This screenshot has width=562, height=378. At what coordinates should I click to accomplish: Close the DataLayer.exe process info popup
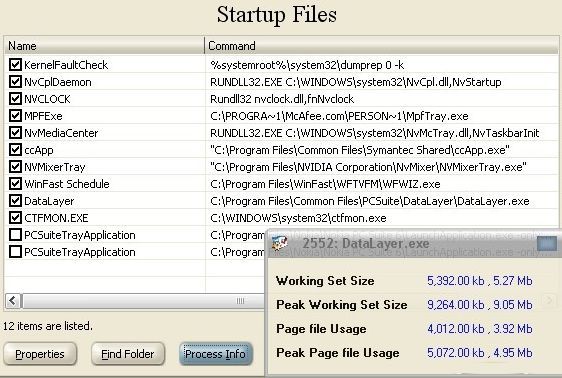tap(547, 244)
